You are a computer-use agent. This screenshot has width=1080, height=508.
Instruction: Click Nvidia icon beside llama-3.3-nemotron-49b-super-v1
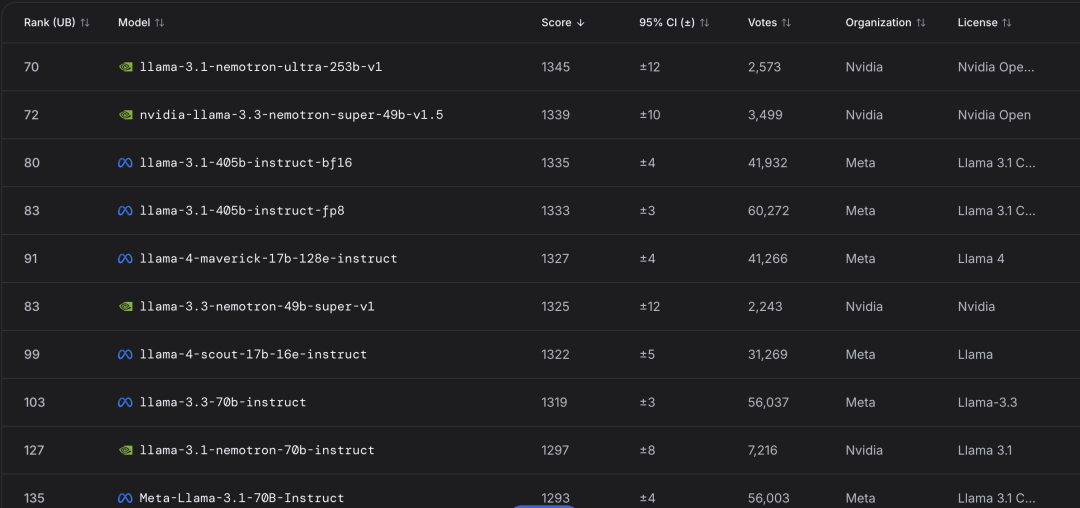[x=125, y=307]
